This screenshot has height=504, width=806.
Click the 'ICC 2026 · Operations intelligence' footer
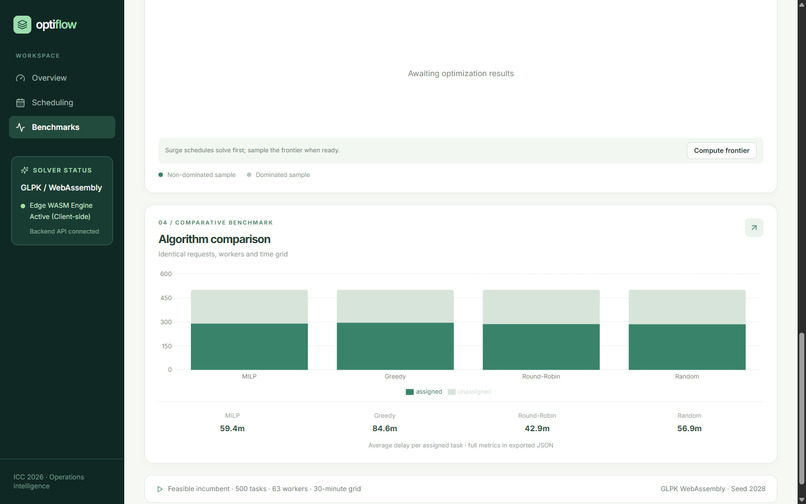(x=49, y=481)
